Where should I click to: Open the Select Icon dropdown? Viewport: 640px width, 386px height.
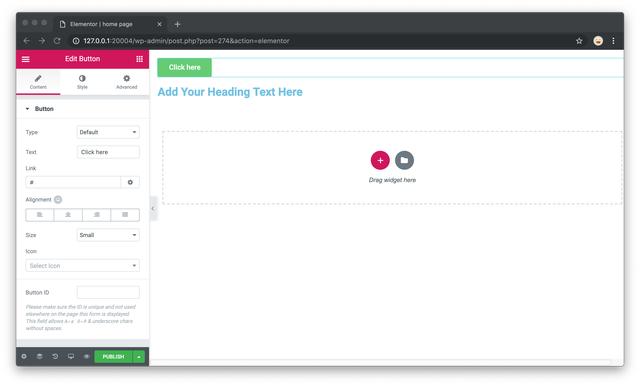point(82,266)
